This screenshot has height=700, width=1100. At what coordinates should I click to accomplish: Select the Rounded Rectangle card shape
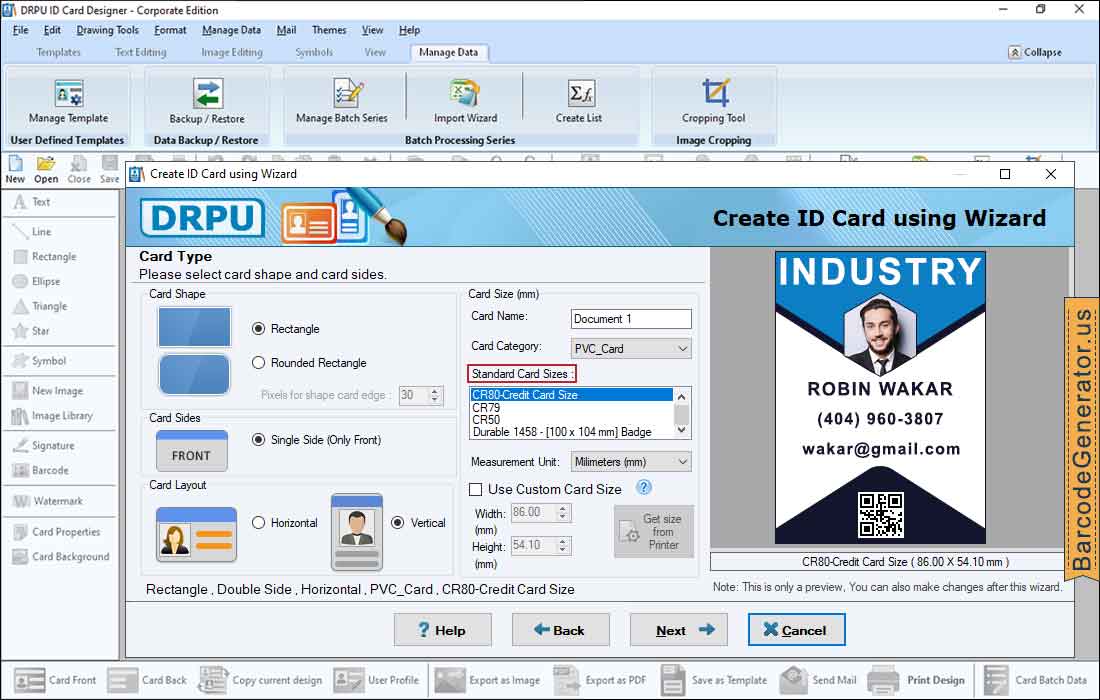click(x=259, y=363)
